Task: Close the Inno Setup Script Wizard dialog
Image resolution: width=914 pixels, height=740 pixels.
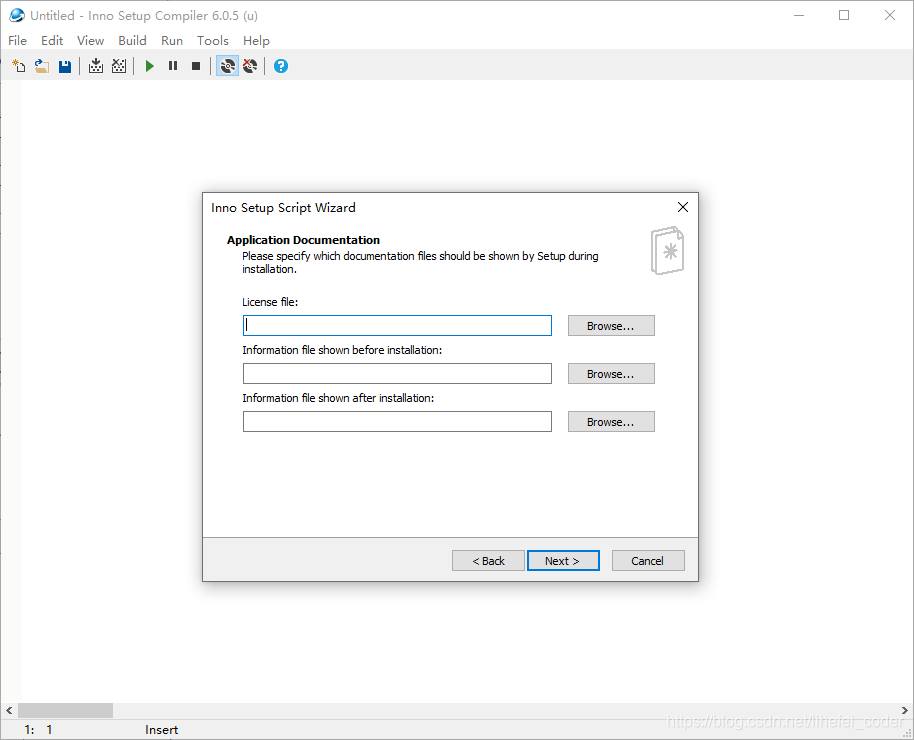Action: (x=683, y=207)
